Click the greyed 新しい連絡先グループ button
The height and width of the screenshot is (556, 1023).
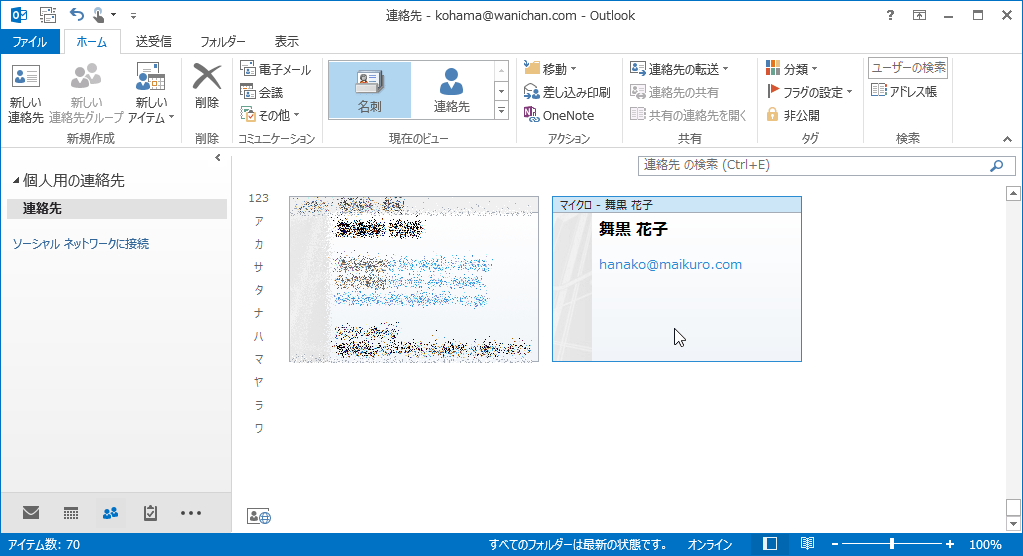coord(85,93)
